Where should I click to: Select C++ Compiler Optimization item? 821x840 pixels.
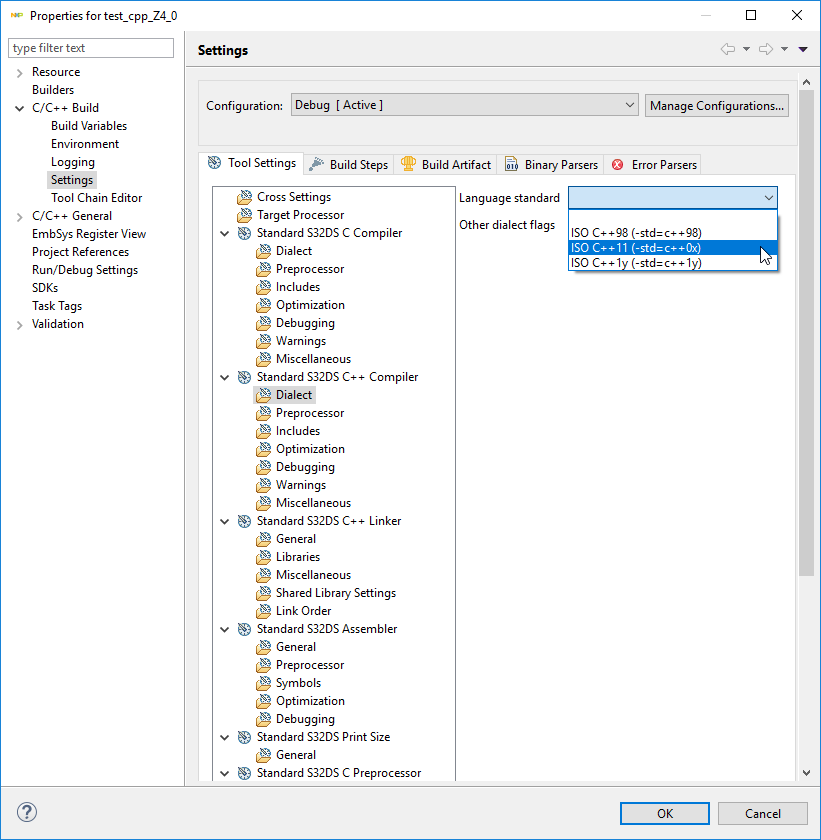click(310, 449)
